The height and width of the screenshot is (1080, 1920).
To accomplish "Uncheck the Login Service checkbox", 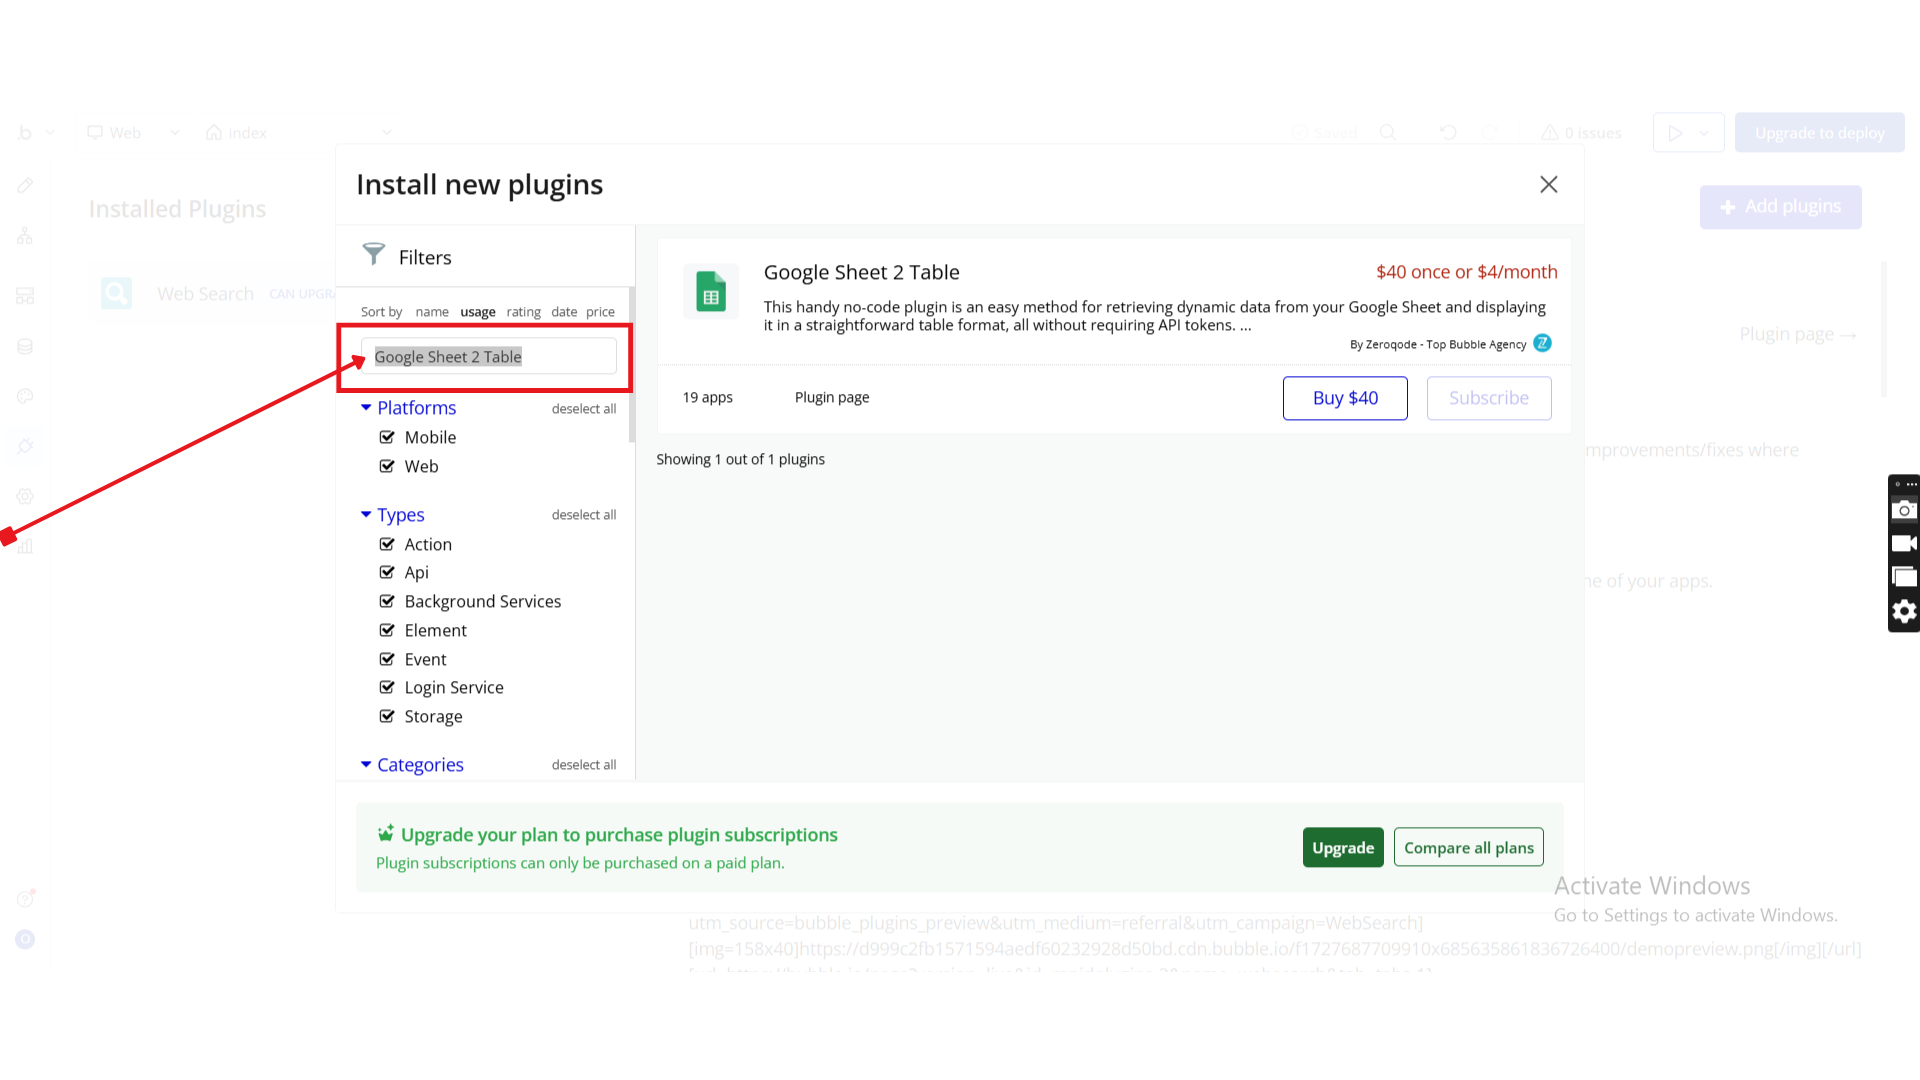I will click(x=387, y=687).
